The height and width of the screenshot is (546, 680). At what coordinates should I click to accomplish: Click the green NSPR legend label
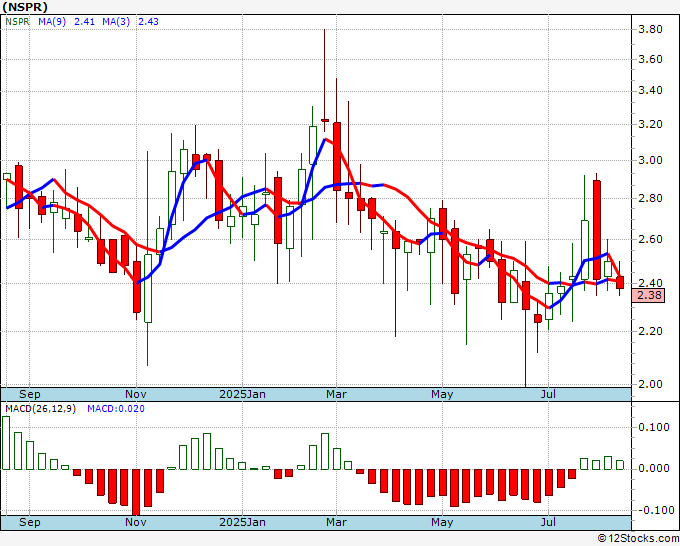17,22
